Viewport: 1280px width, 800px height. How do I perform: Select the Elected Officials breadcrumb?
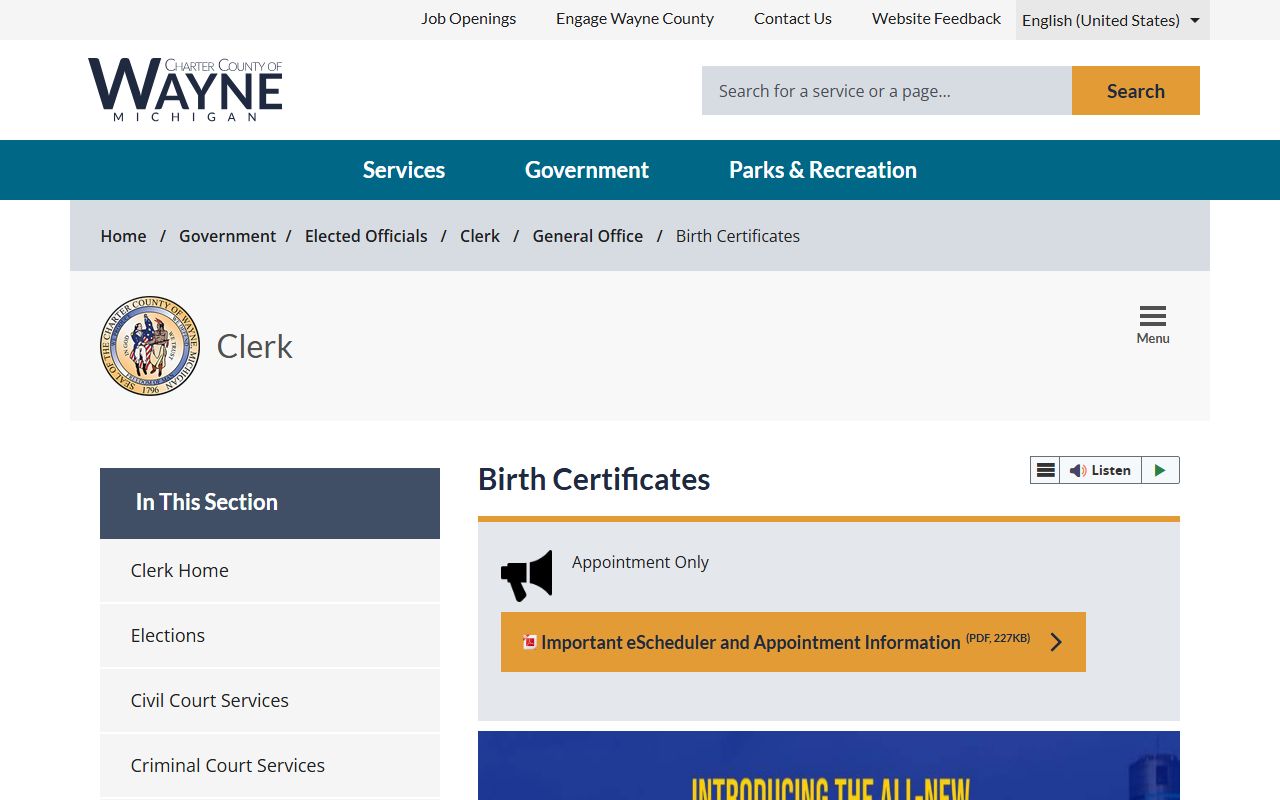point(366,236)
